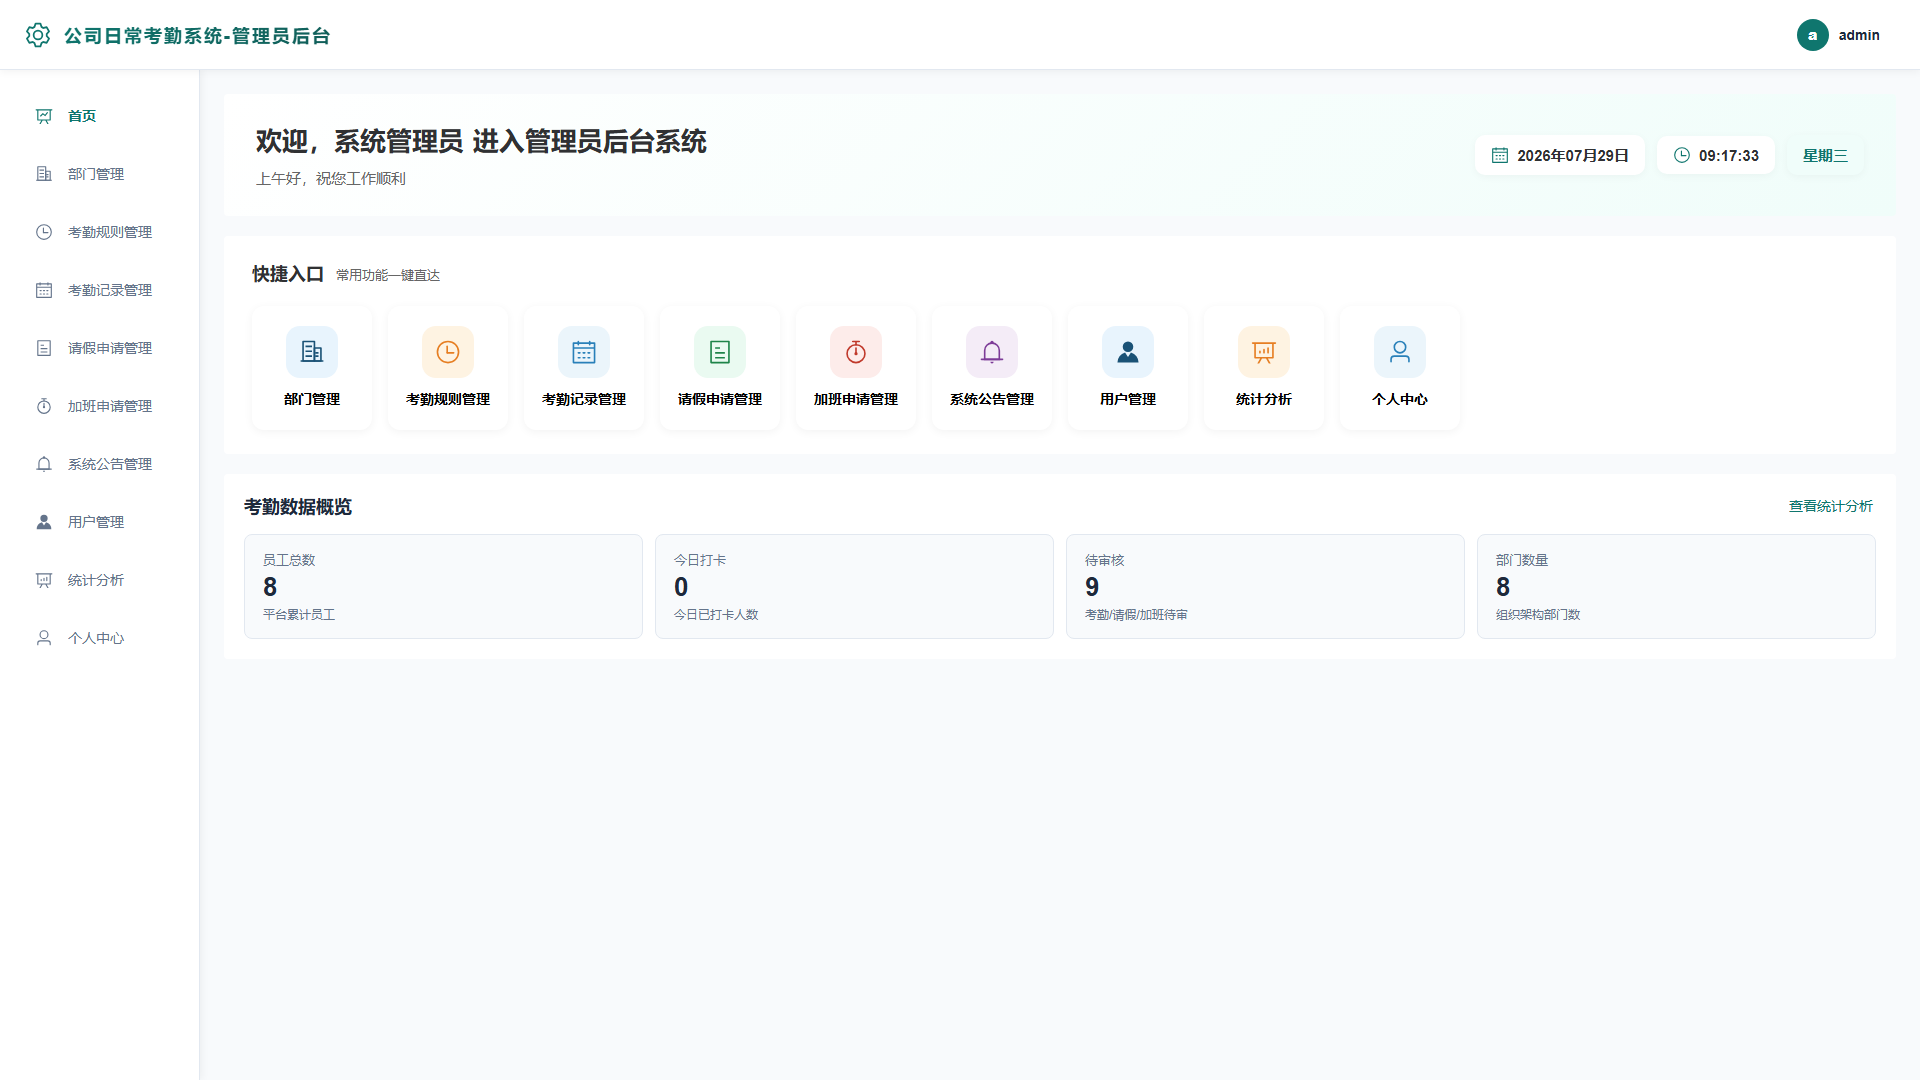Viewport: 1920px width, 1080px height.
Task: Click the 星期三 weekday badge
Action: click(x=1825, y=155)
